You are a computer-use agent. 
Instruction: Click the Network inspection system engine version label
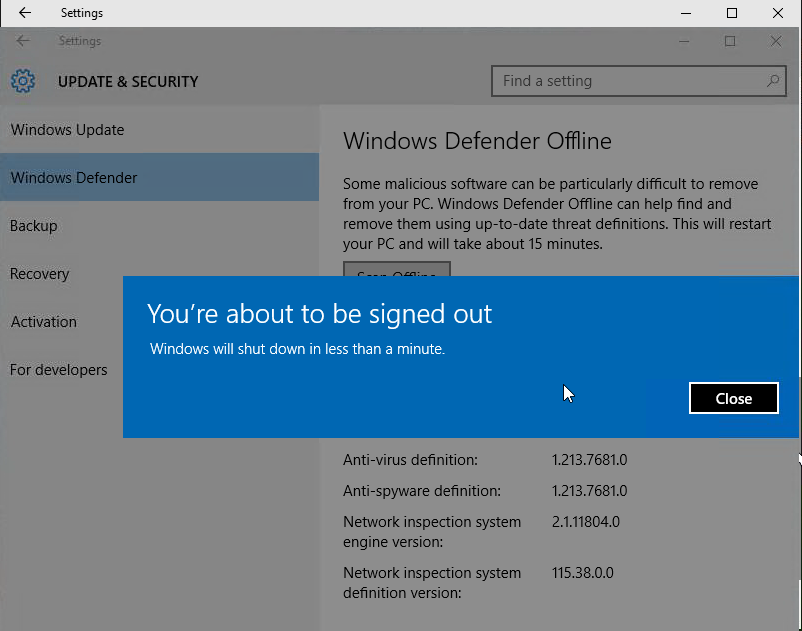point(432,532)
